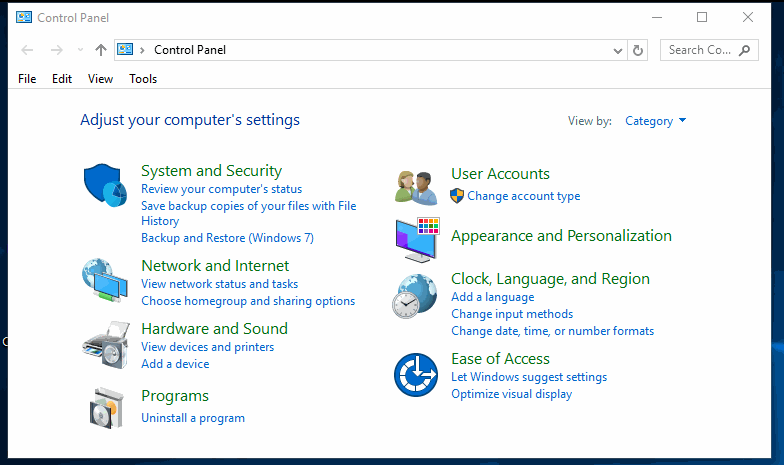Open the recent locations dropdown arrow
The width and height of the screenshot is (784, 465).
(x=80, y=50)
